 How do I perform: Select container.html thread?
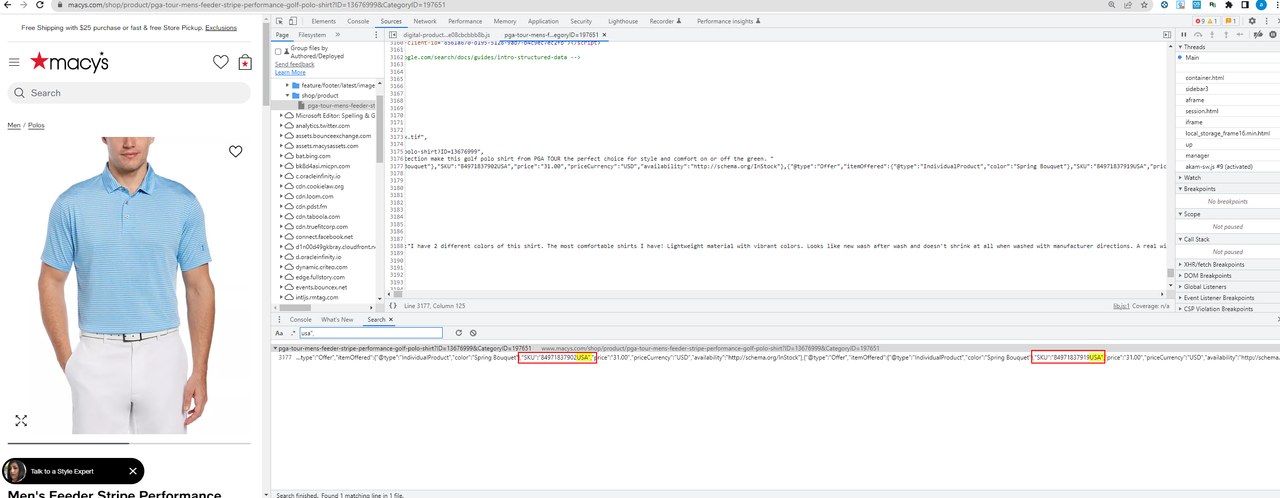tap(1204, 78)
